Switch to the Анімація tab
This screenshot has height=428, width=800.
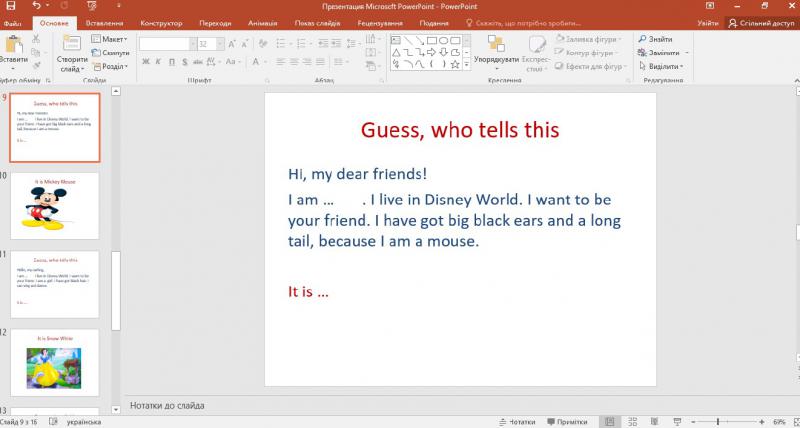coord(263,23)
